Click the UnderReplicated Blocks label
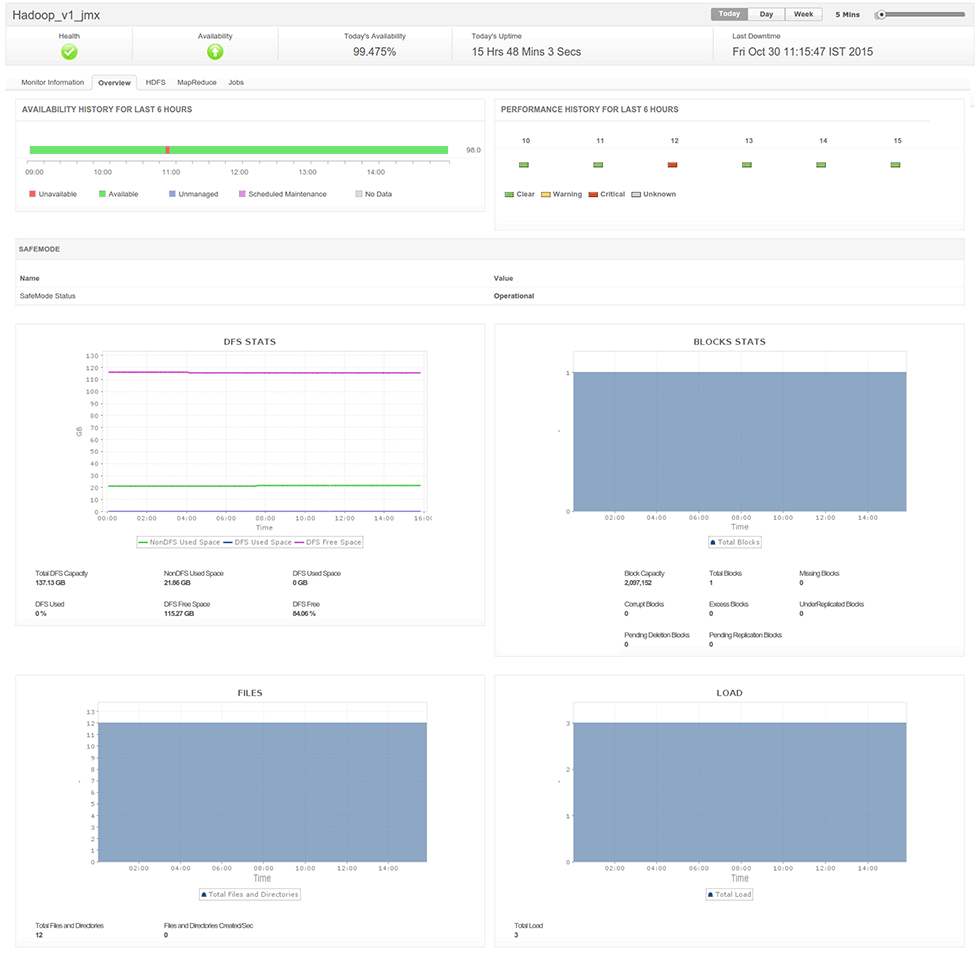Image resolution: width=980 pixels, height=955 pixels. [831, 604]
